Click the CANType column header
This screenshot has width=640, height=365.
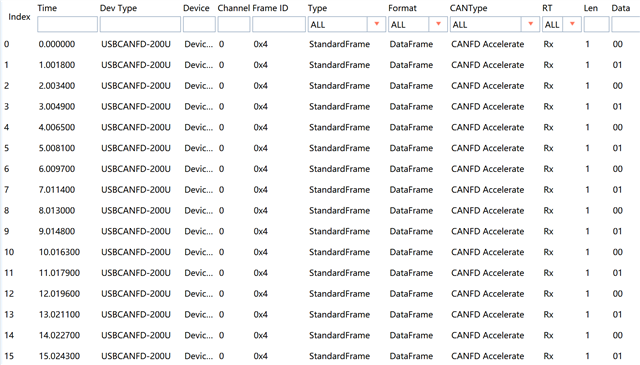[468, 8]
